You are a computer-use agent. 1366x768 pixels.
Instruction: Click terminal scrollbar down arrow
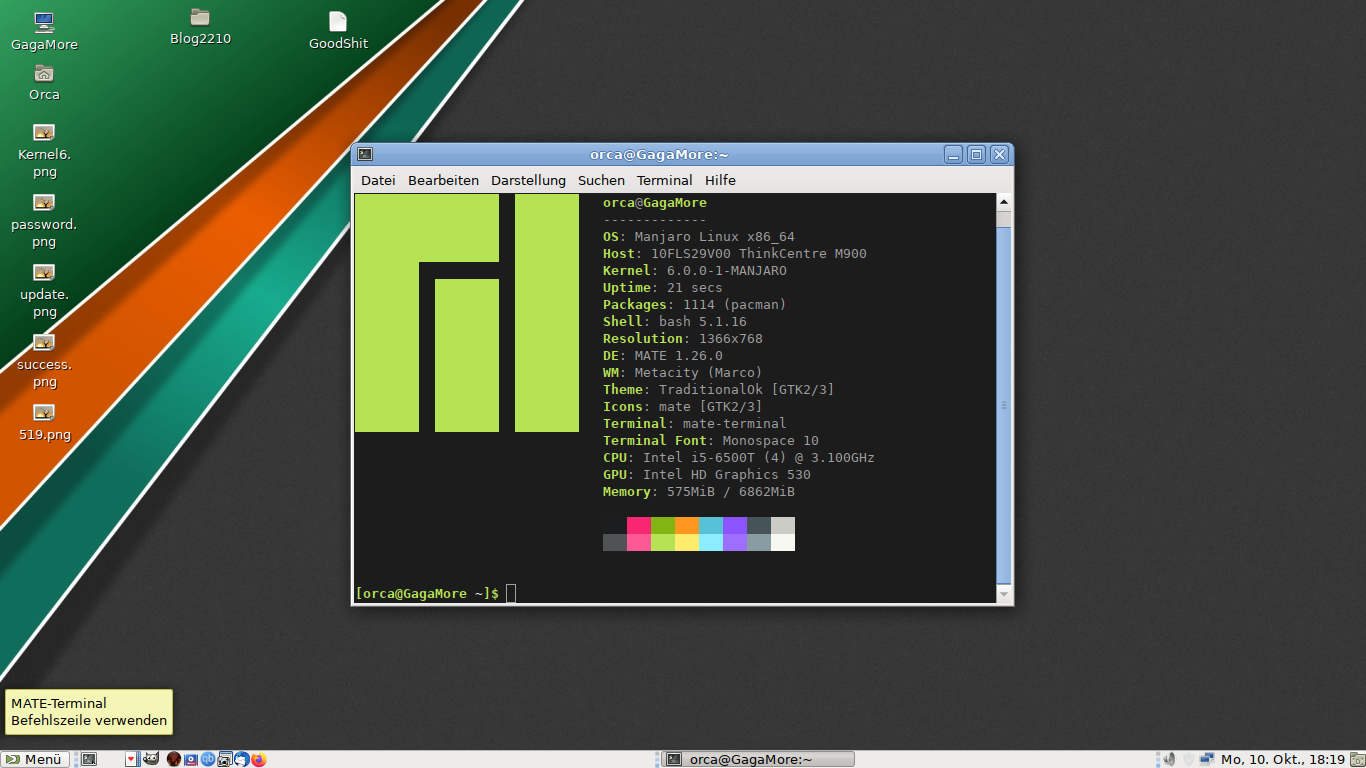[x=1005, y=594]
